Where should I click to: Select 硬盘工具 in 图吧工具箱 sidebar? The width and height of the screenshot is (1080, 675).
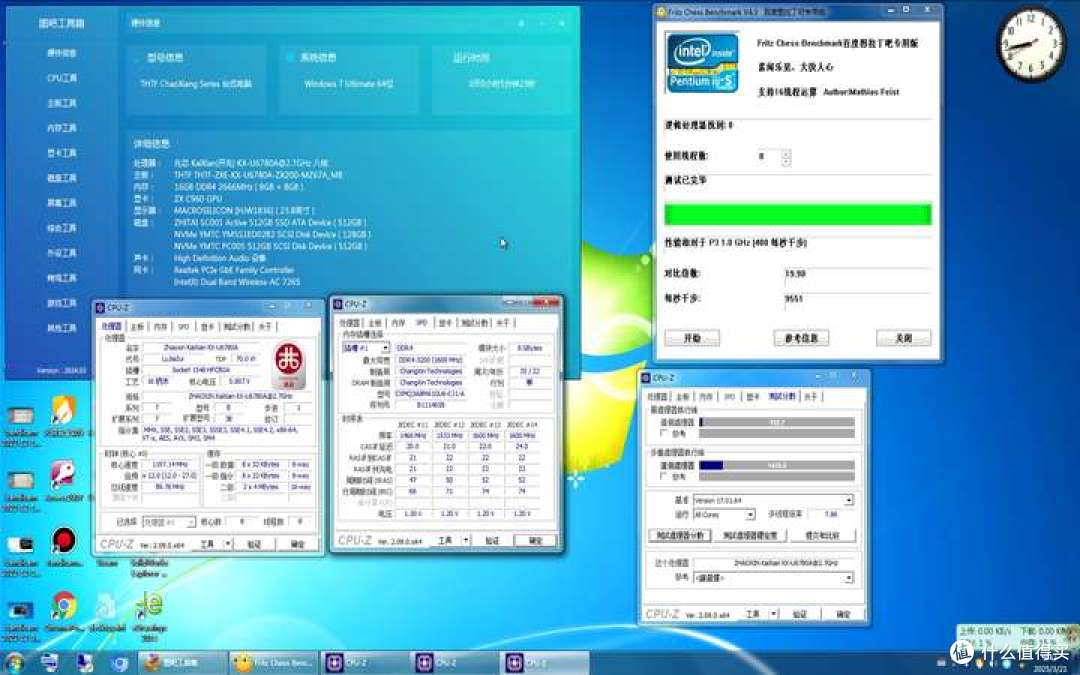click(x=62, y=178)
